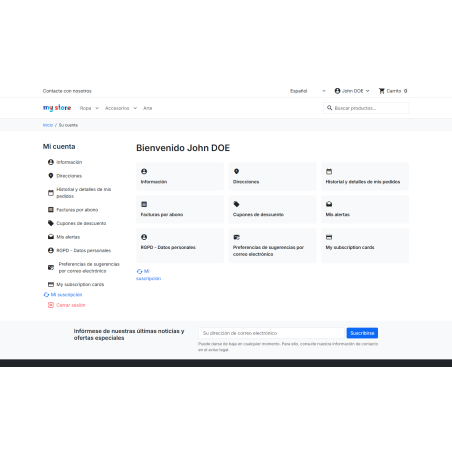Open Cupones de descuento card label
452x452 pixels.
coord(258,214)
